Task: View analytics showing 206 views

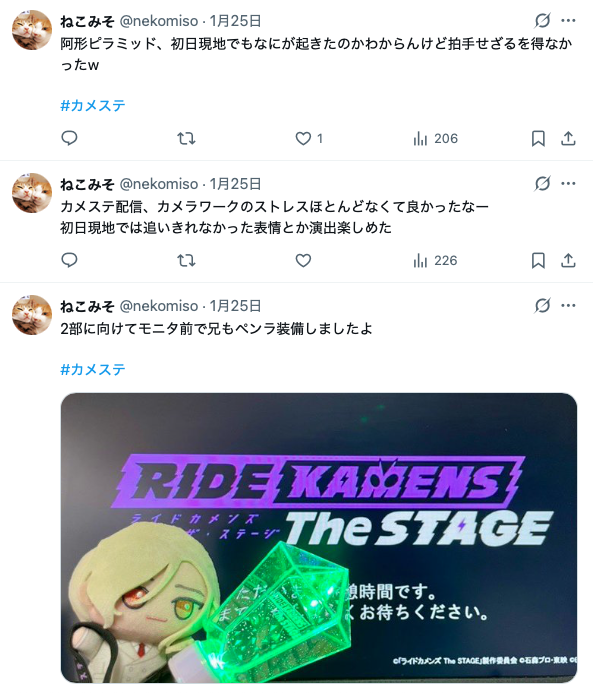Action: (x=435, y=139)
